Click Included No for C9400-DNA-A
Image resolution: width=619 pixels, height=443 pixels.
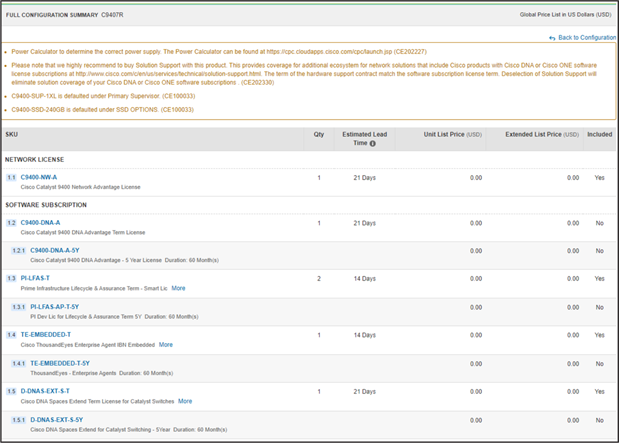(x=599, y=223)
